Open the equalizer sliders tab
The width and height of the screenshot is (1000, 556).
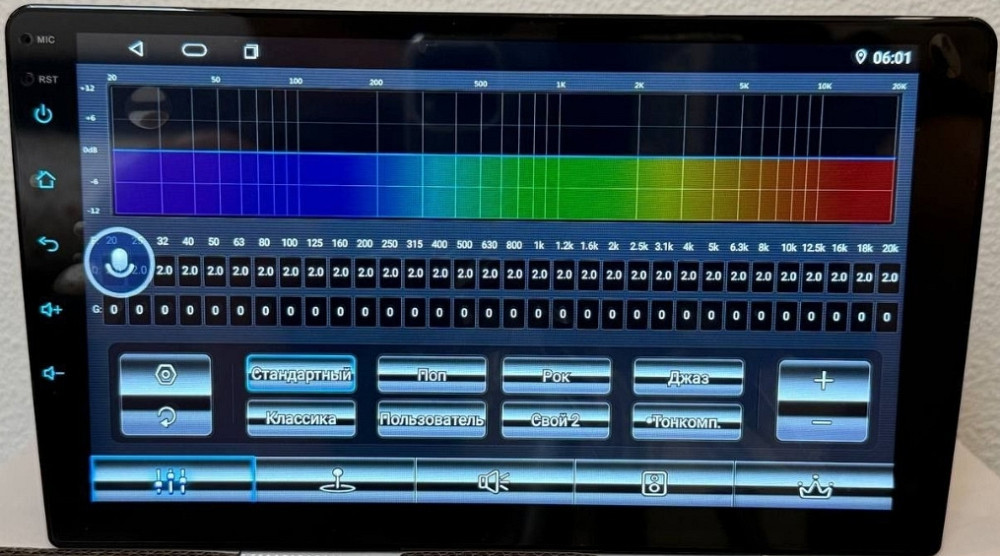tap(172, 479)
